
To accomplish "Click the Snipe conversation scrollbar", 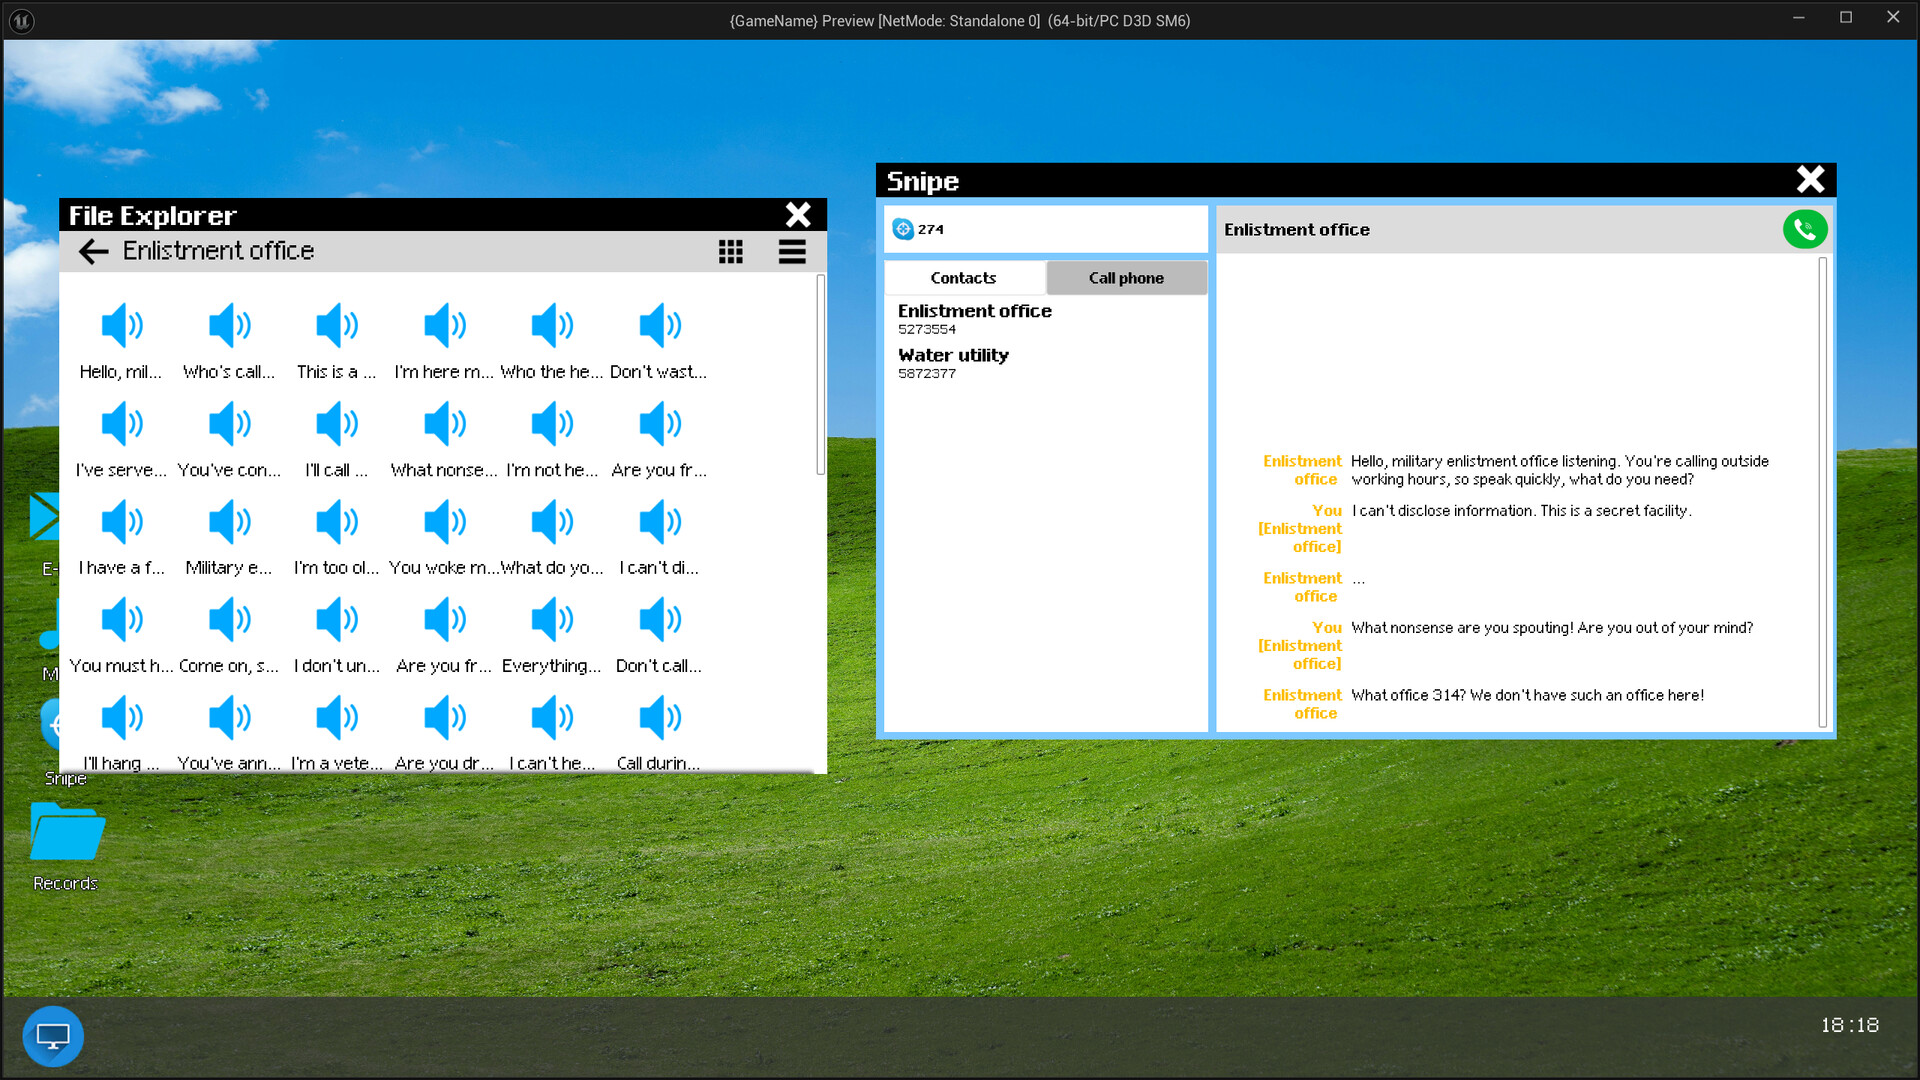I will pos(1823,492).
